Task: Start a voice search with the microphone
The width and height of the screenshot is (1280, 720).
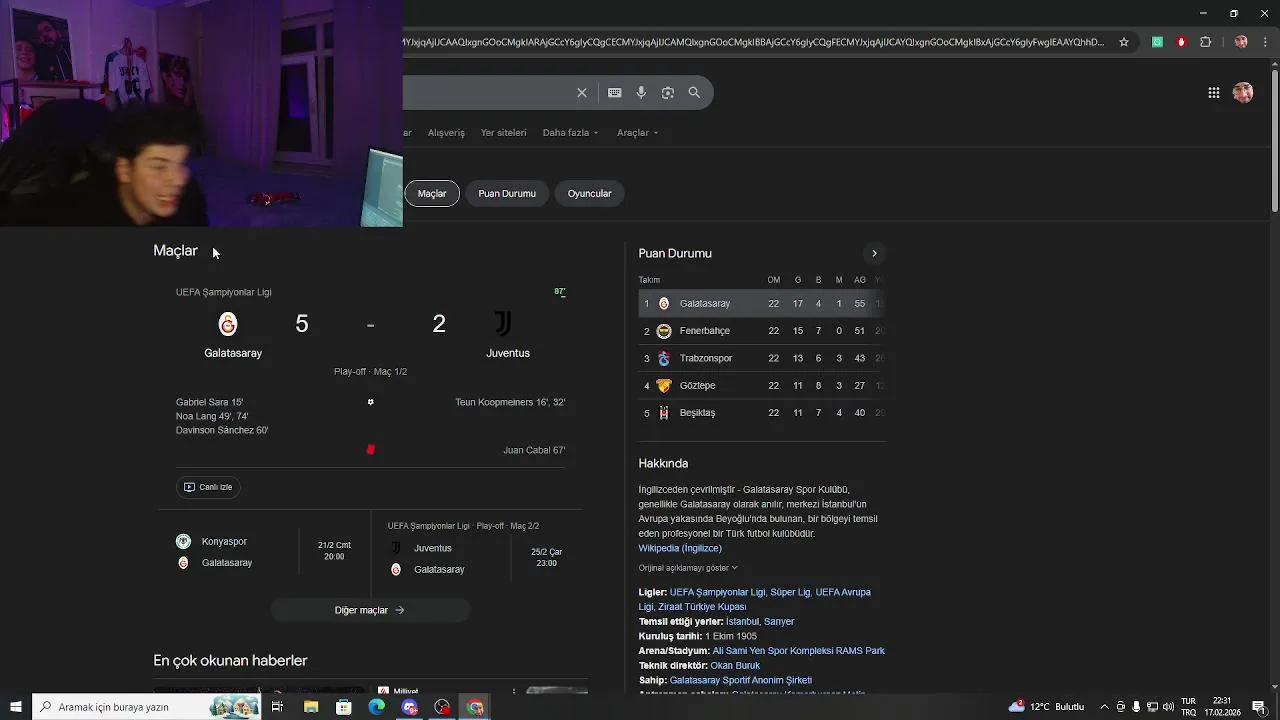Action: click(x=641, y=93)
